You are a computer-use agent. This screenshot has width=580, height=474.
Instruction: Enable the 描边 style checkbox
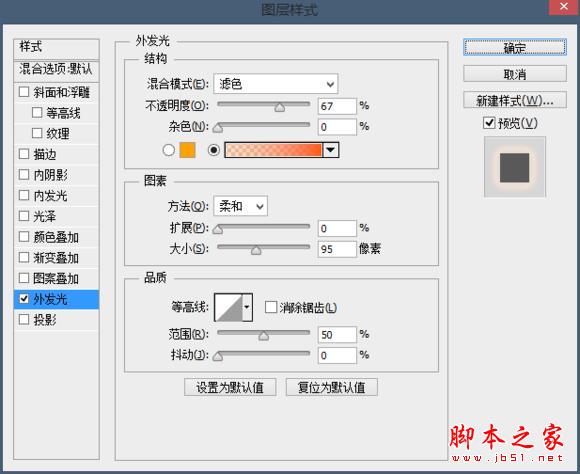[24, 154]
